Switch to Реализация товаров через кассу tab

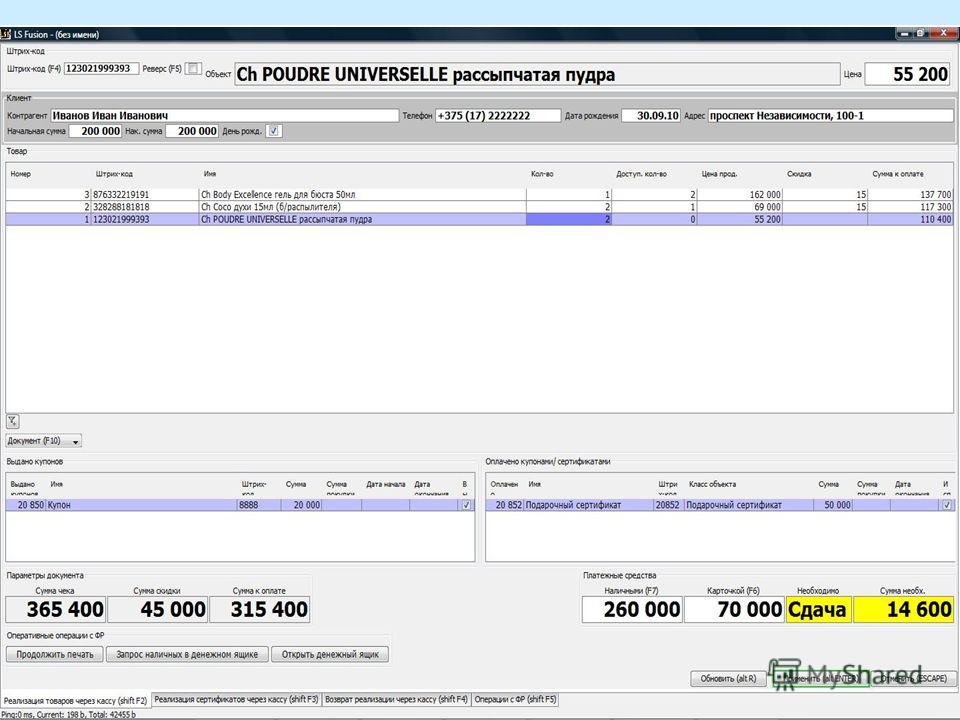click(x=75, y=700)
